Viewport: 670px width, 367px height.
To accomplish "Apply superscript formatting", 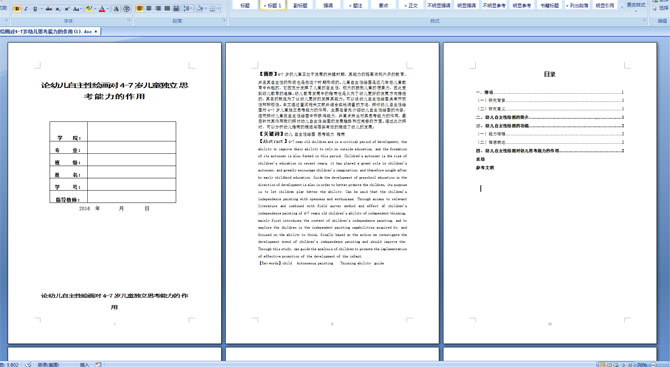I will pyautogui.click(x=67, y=9).
